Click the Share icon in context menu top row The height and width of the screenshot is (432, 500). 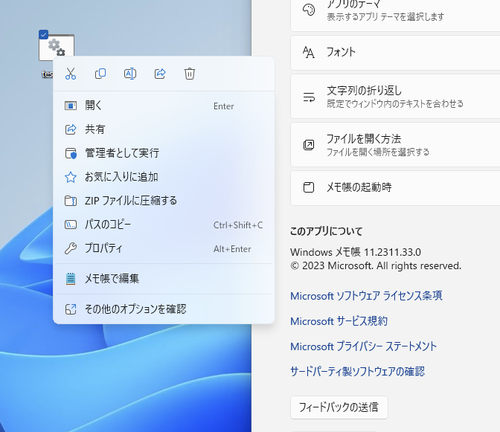point(160,73)
